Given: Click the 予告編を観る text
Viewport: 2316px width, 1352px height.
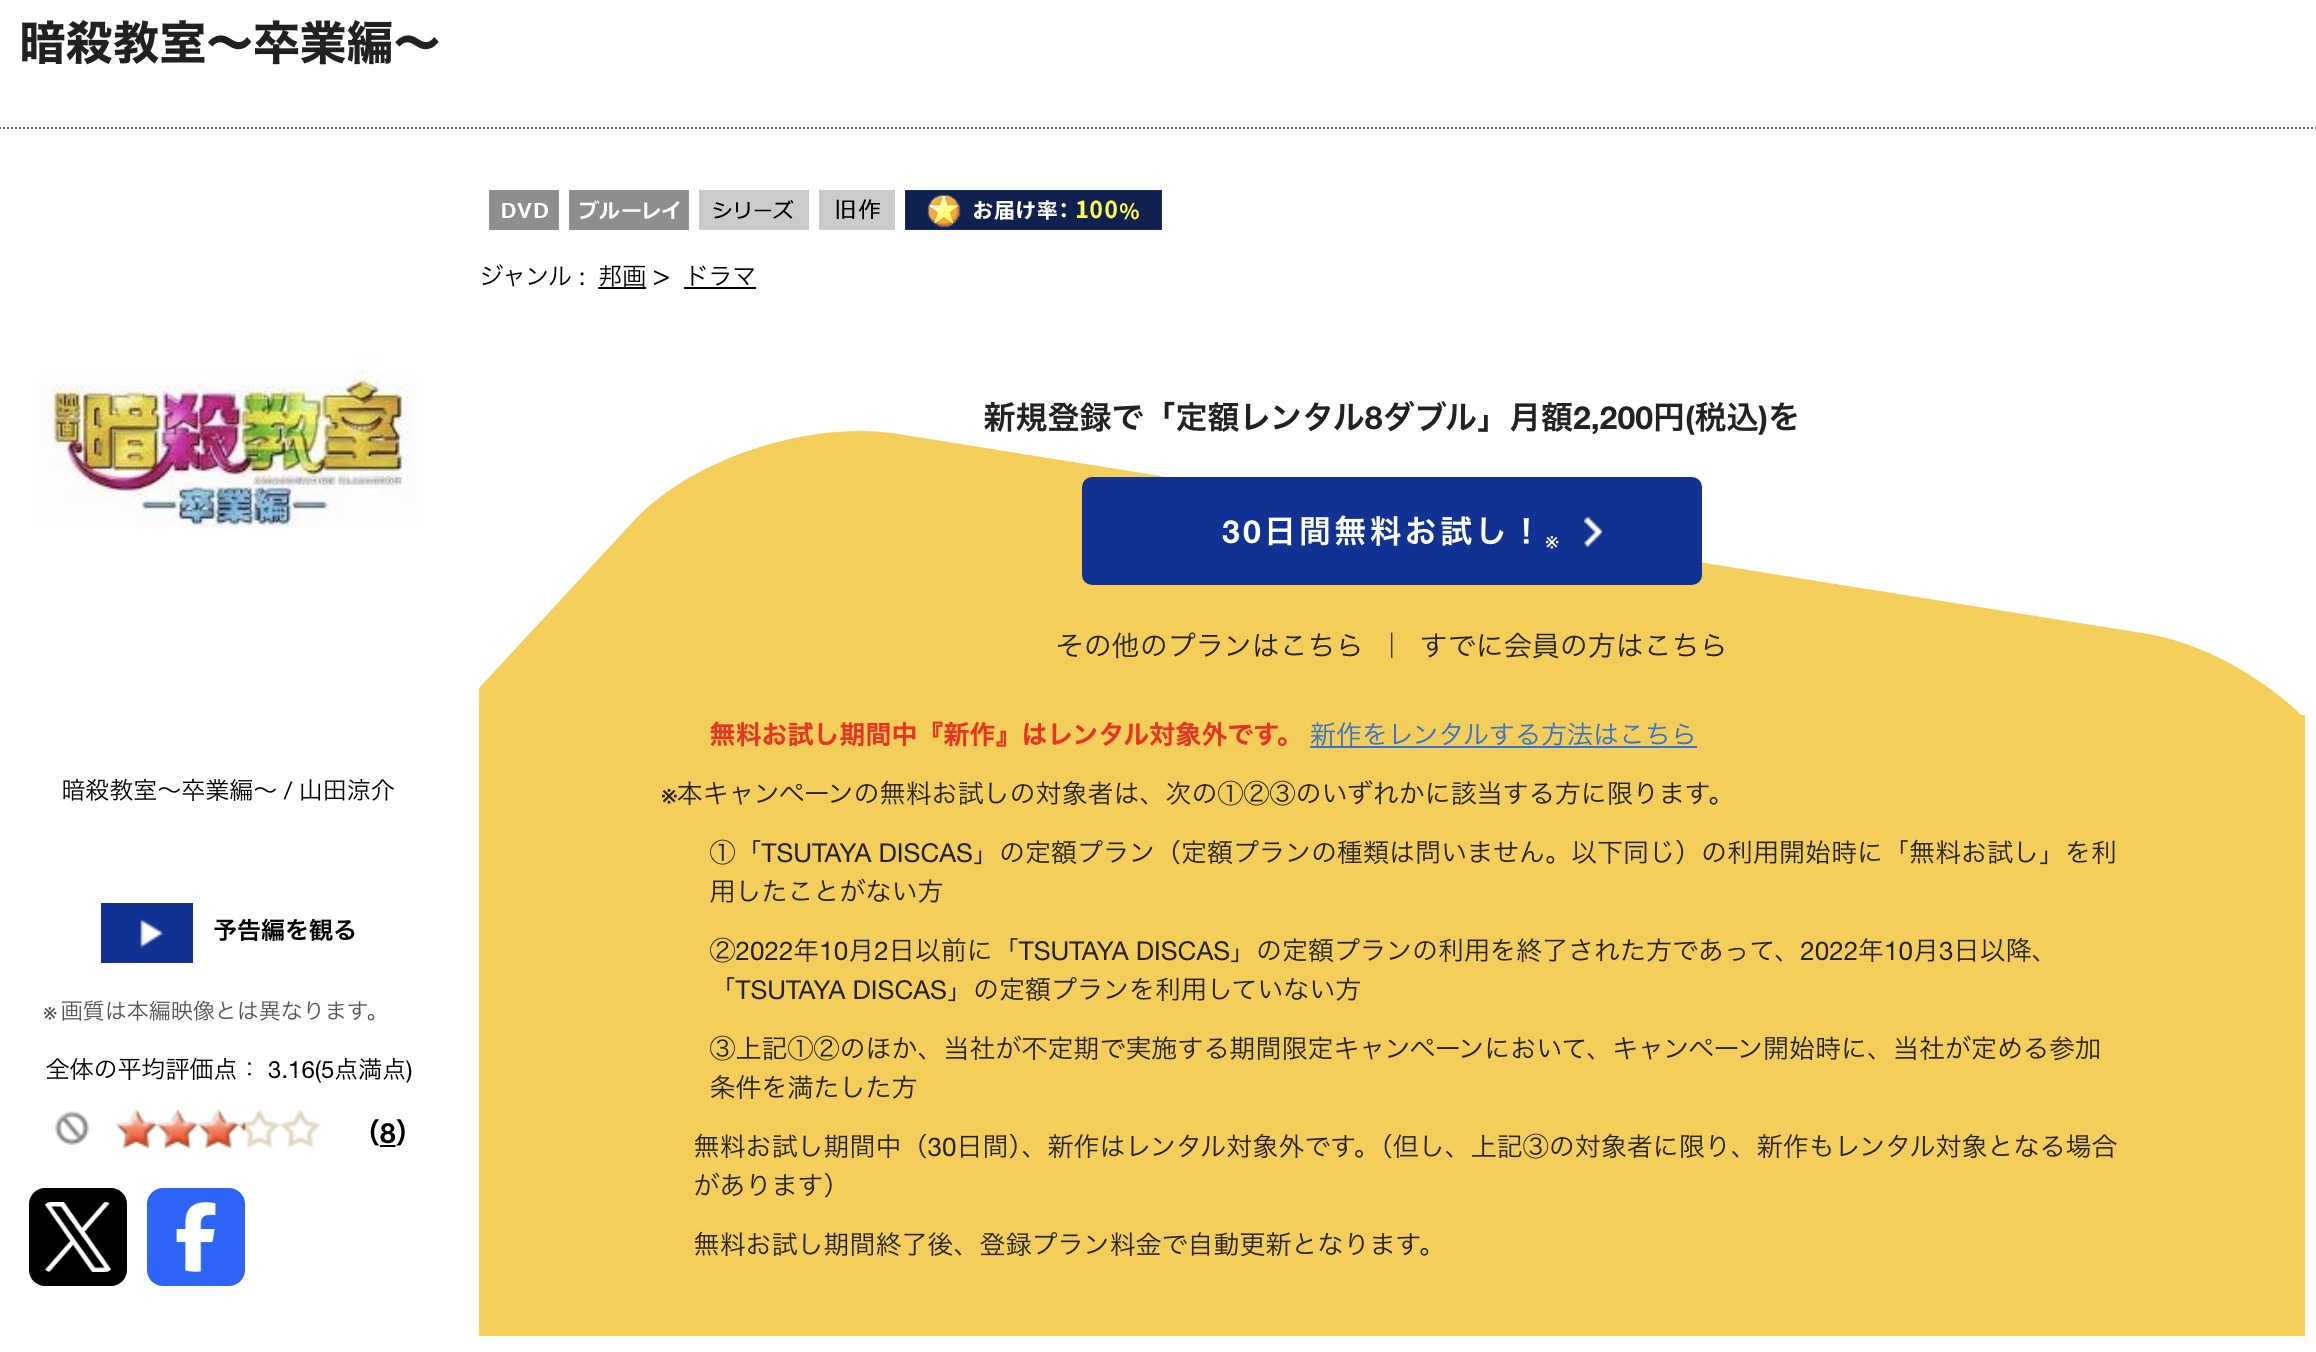Looking at the screenshot, I should tap(285, 930).
